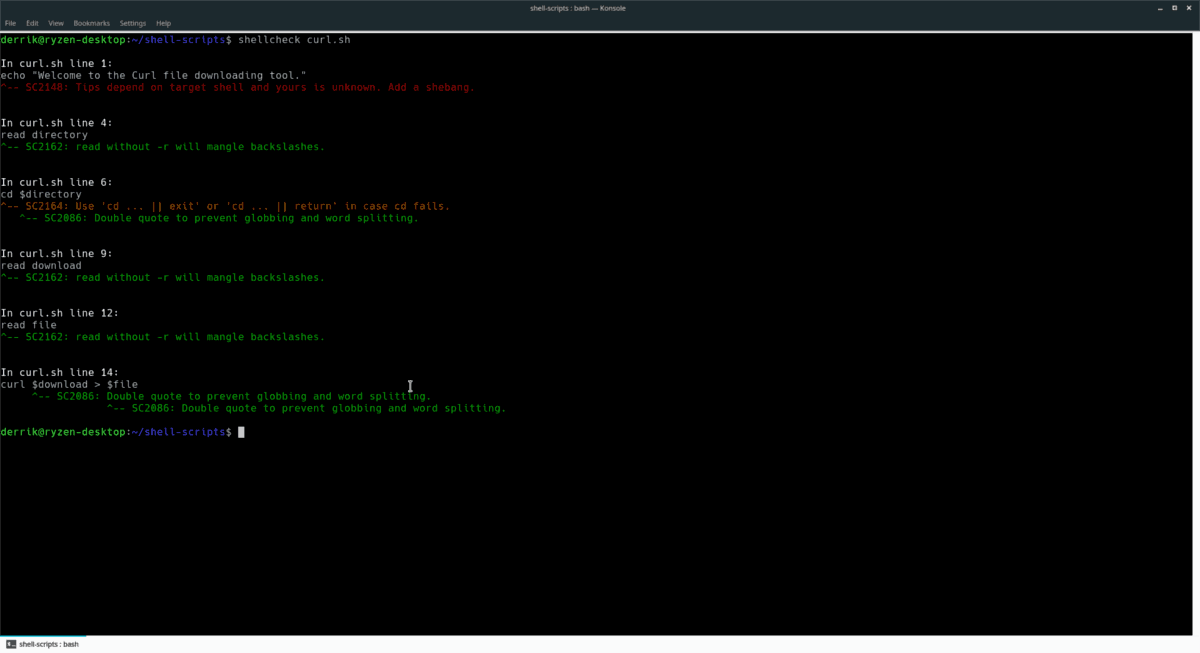Open the View menu
The width and height of the screenshot is (1200, 653).
point(56,23)
